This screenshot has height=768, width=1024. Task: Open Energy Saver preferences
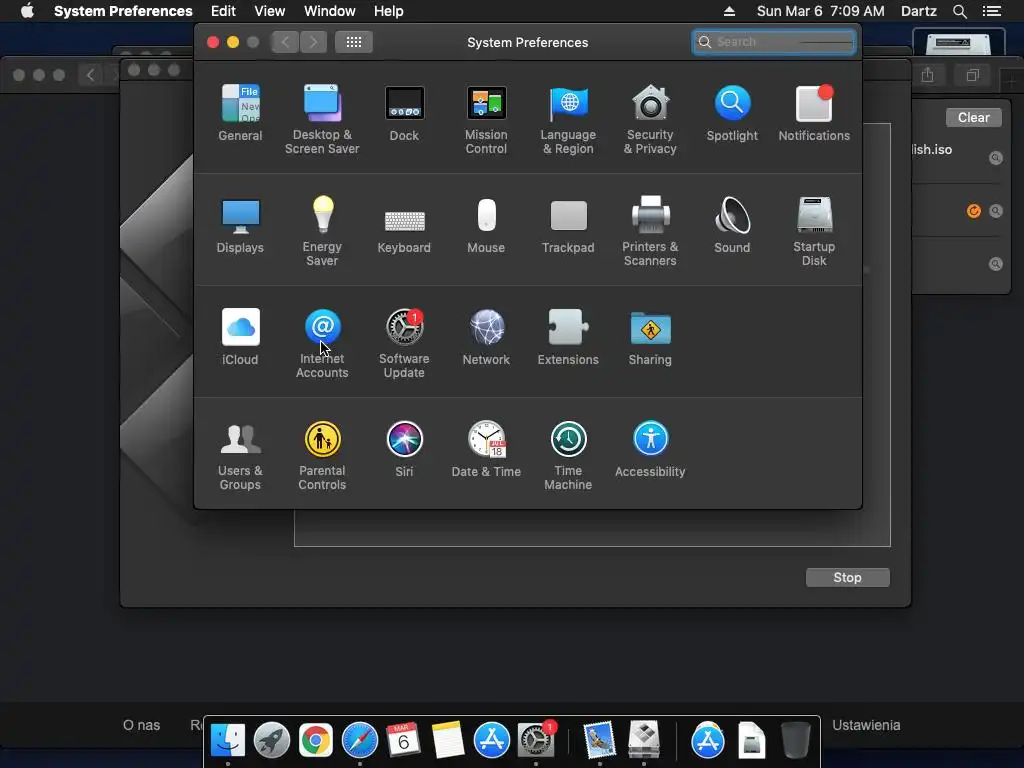click(x=322, y=231)
